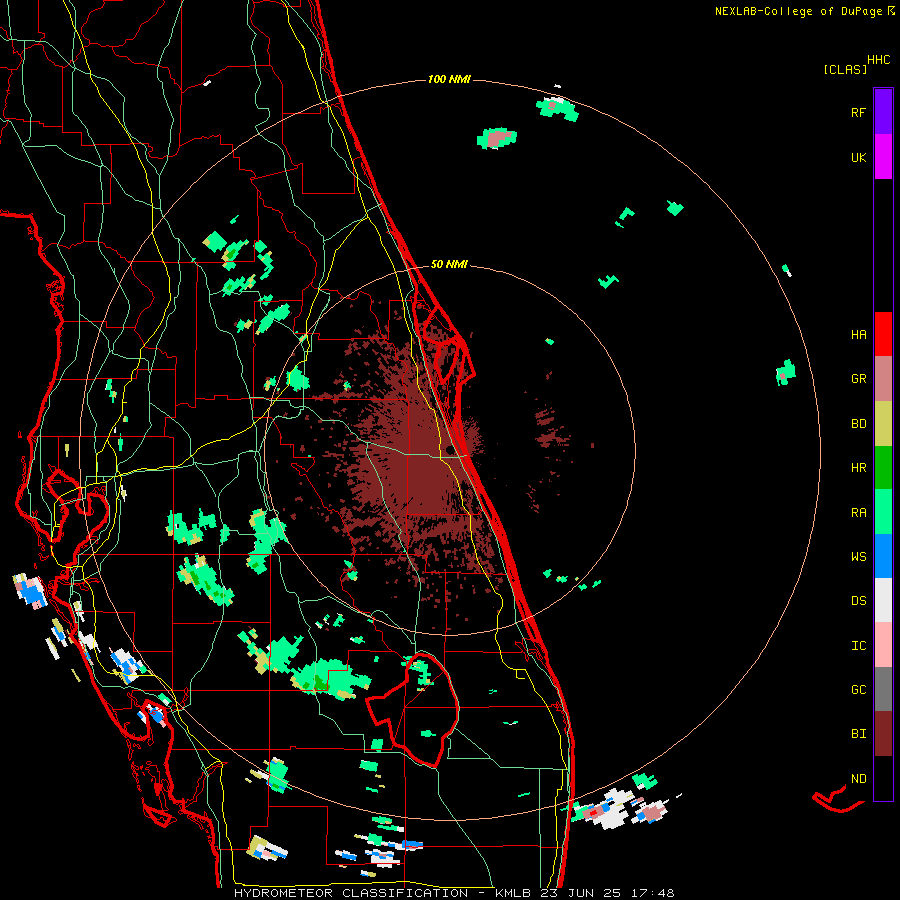Click the IC legend label
The image size is (900, 900).
858,646
